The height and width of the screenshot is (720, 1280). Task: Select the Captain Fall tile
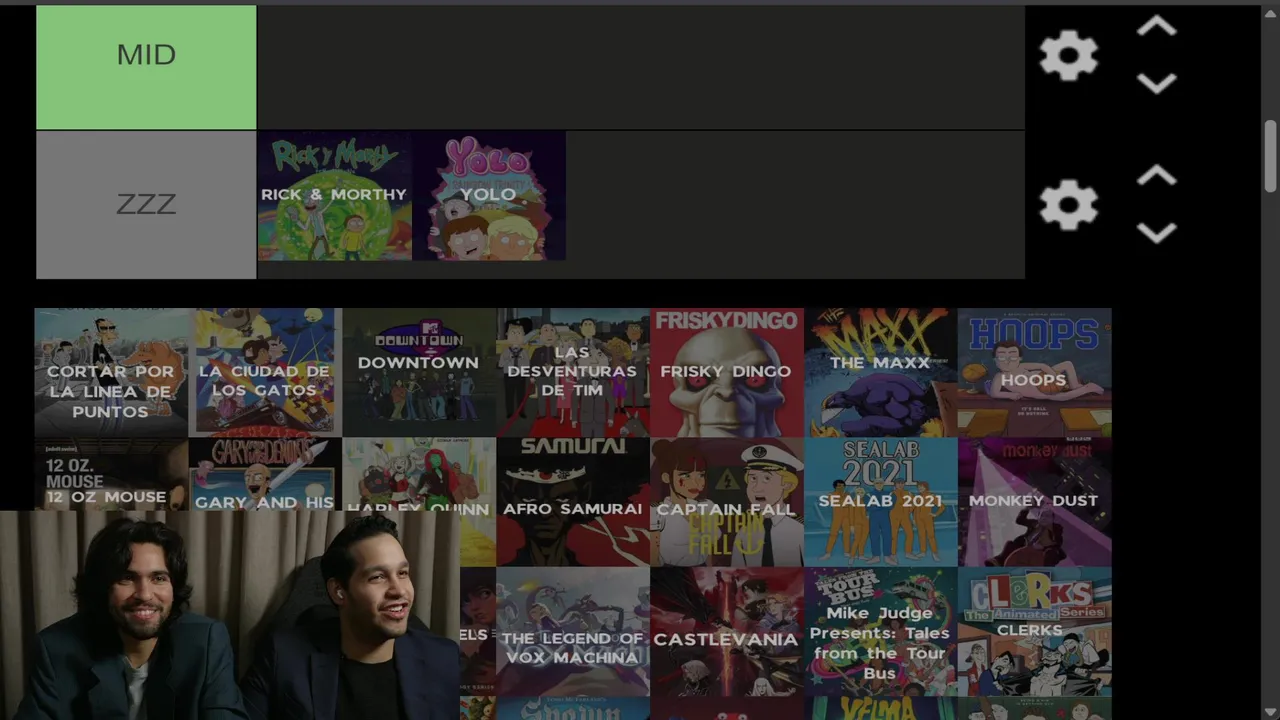727,502
